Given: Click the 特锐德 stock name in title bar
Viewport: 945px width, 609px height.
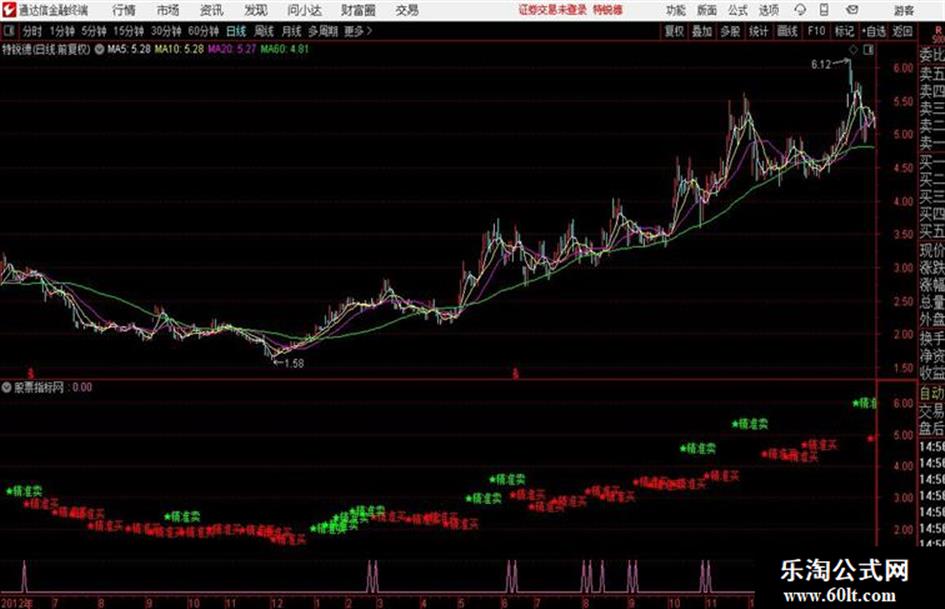Looking at the screenshot, I should (x=608, y=10).
